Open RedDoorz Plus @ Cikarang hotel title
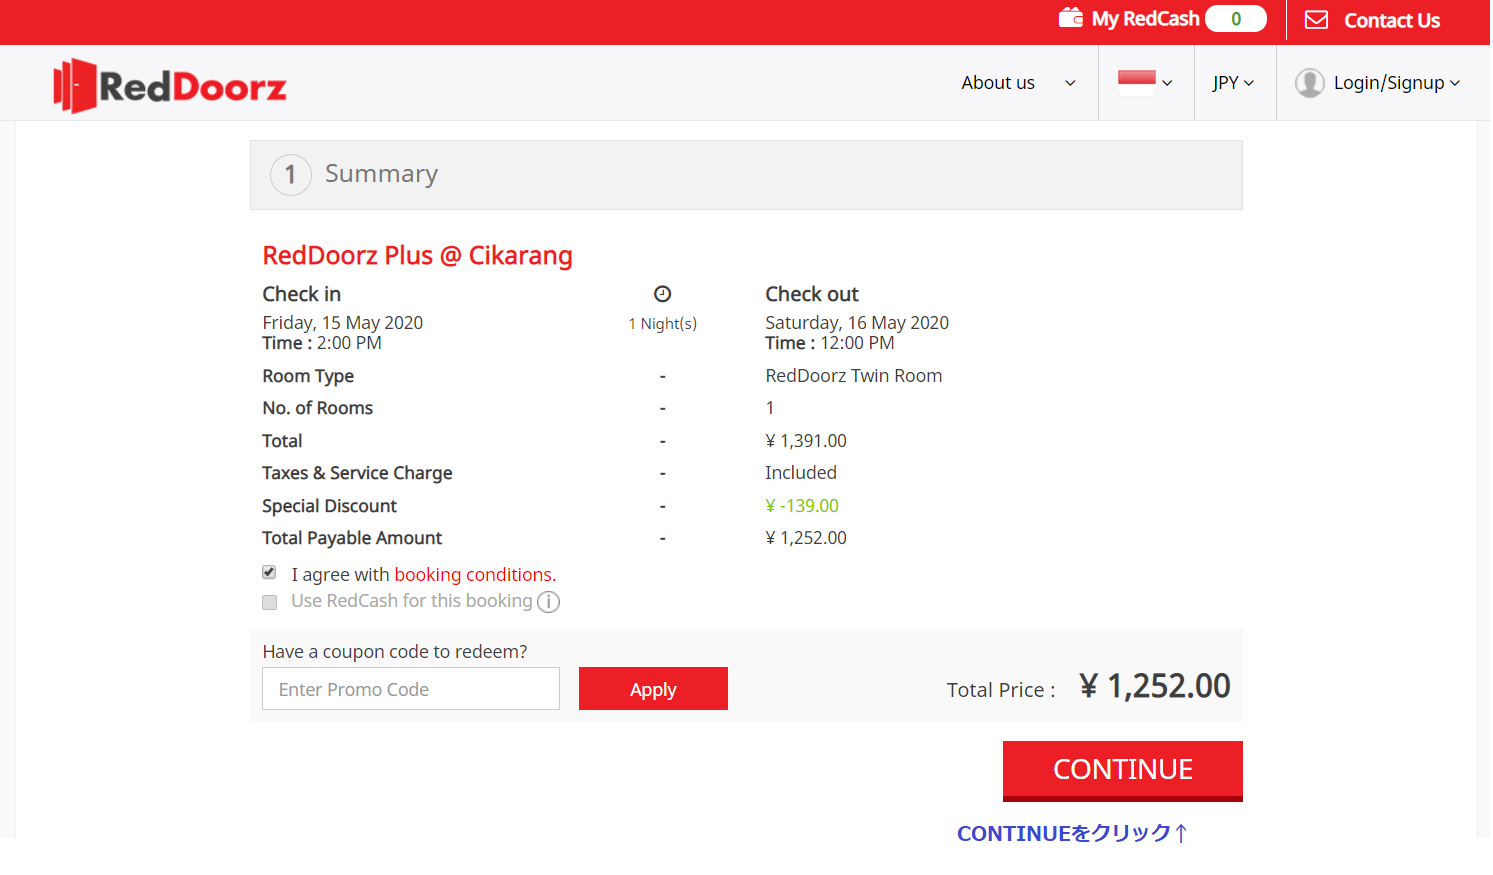The image size is (1493, 875). (417, 256)
